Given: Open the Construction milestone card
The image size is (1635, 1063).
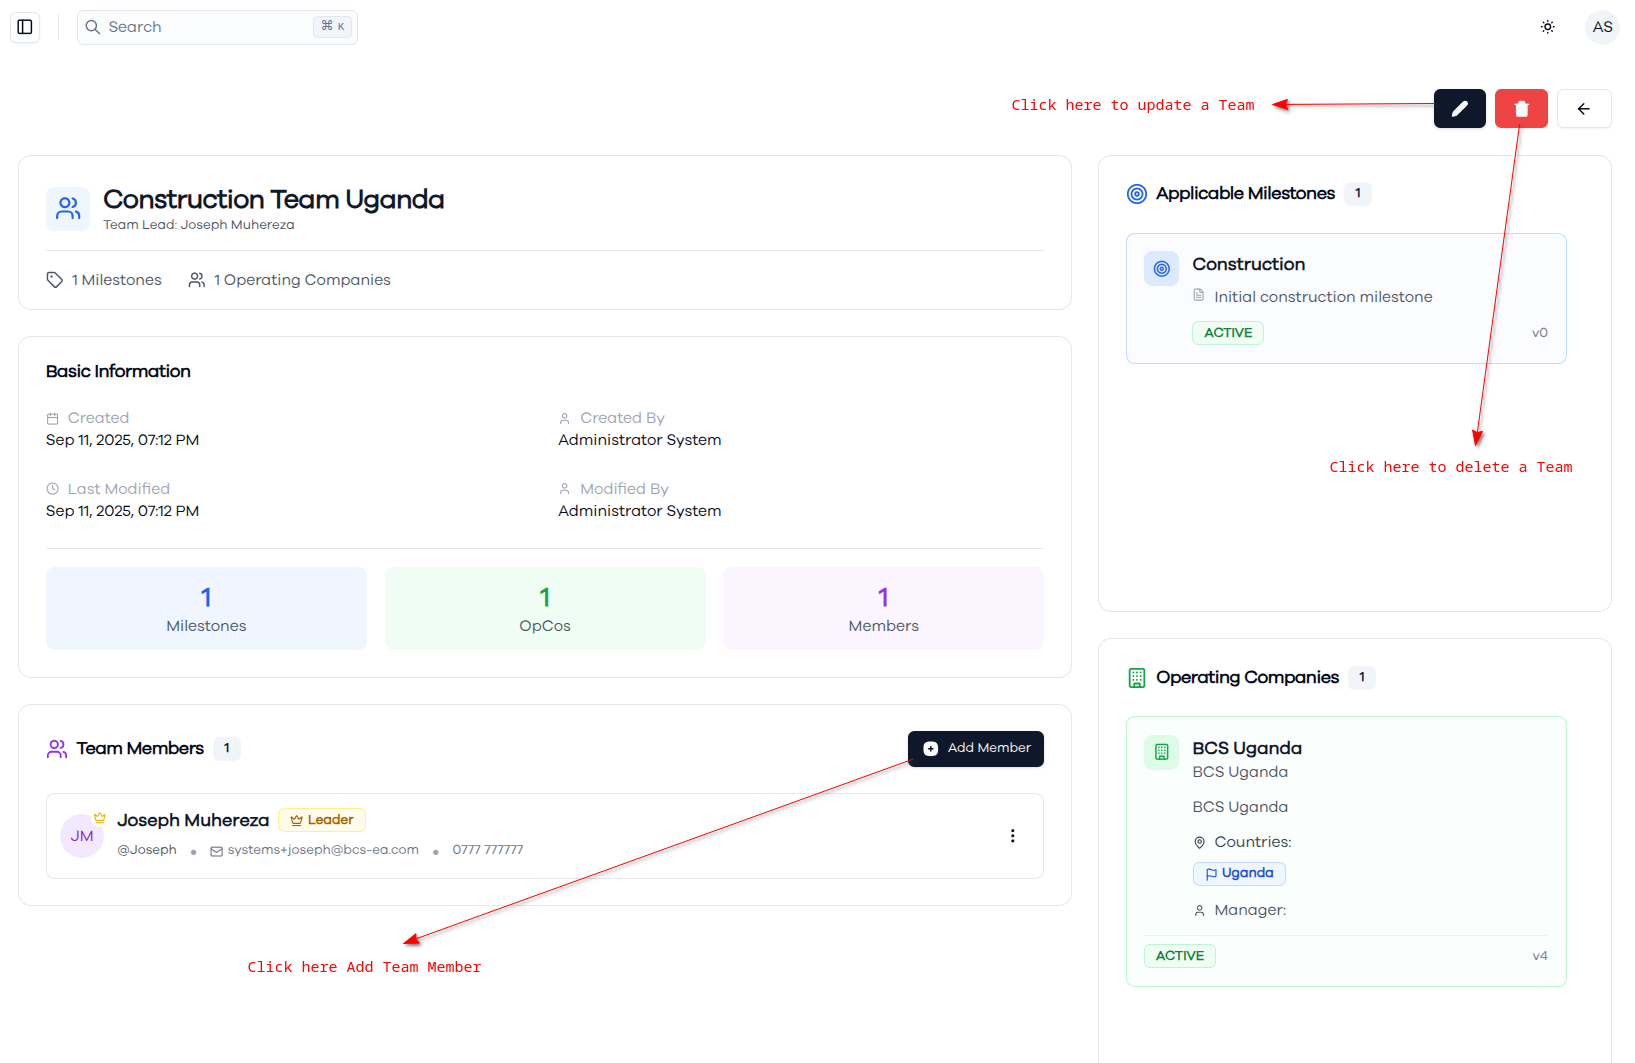Looking at the screenshot, I should click(x=1346, y=298).
